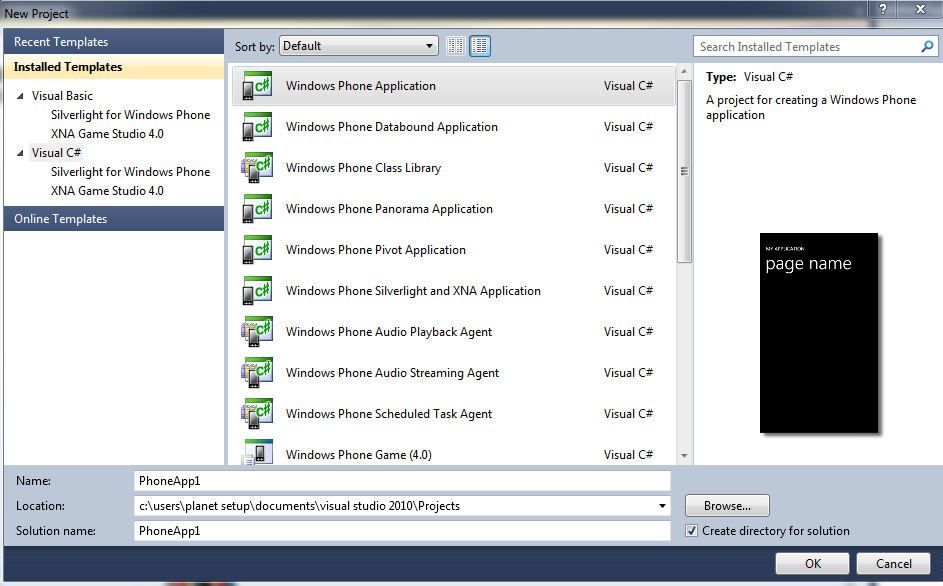Select 'Windows Phone Game (4.0)' text
Image resolution: width=943 pixels, height=586 pixels.
click(358, 455)
